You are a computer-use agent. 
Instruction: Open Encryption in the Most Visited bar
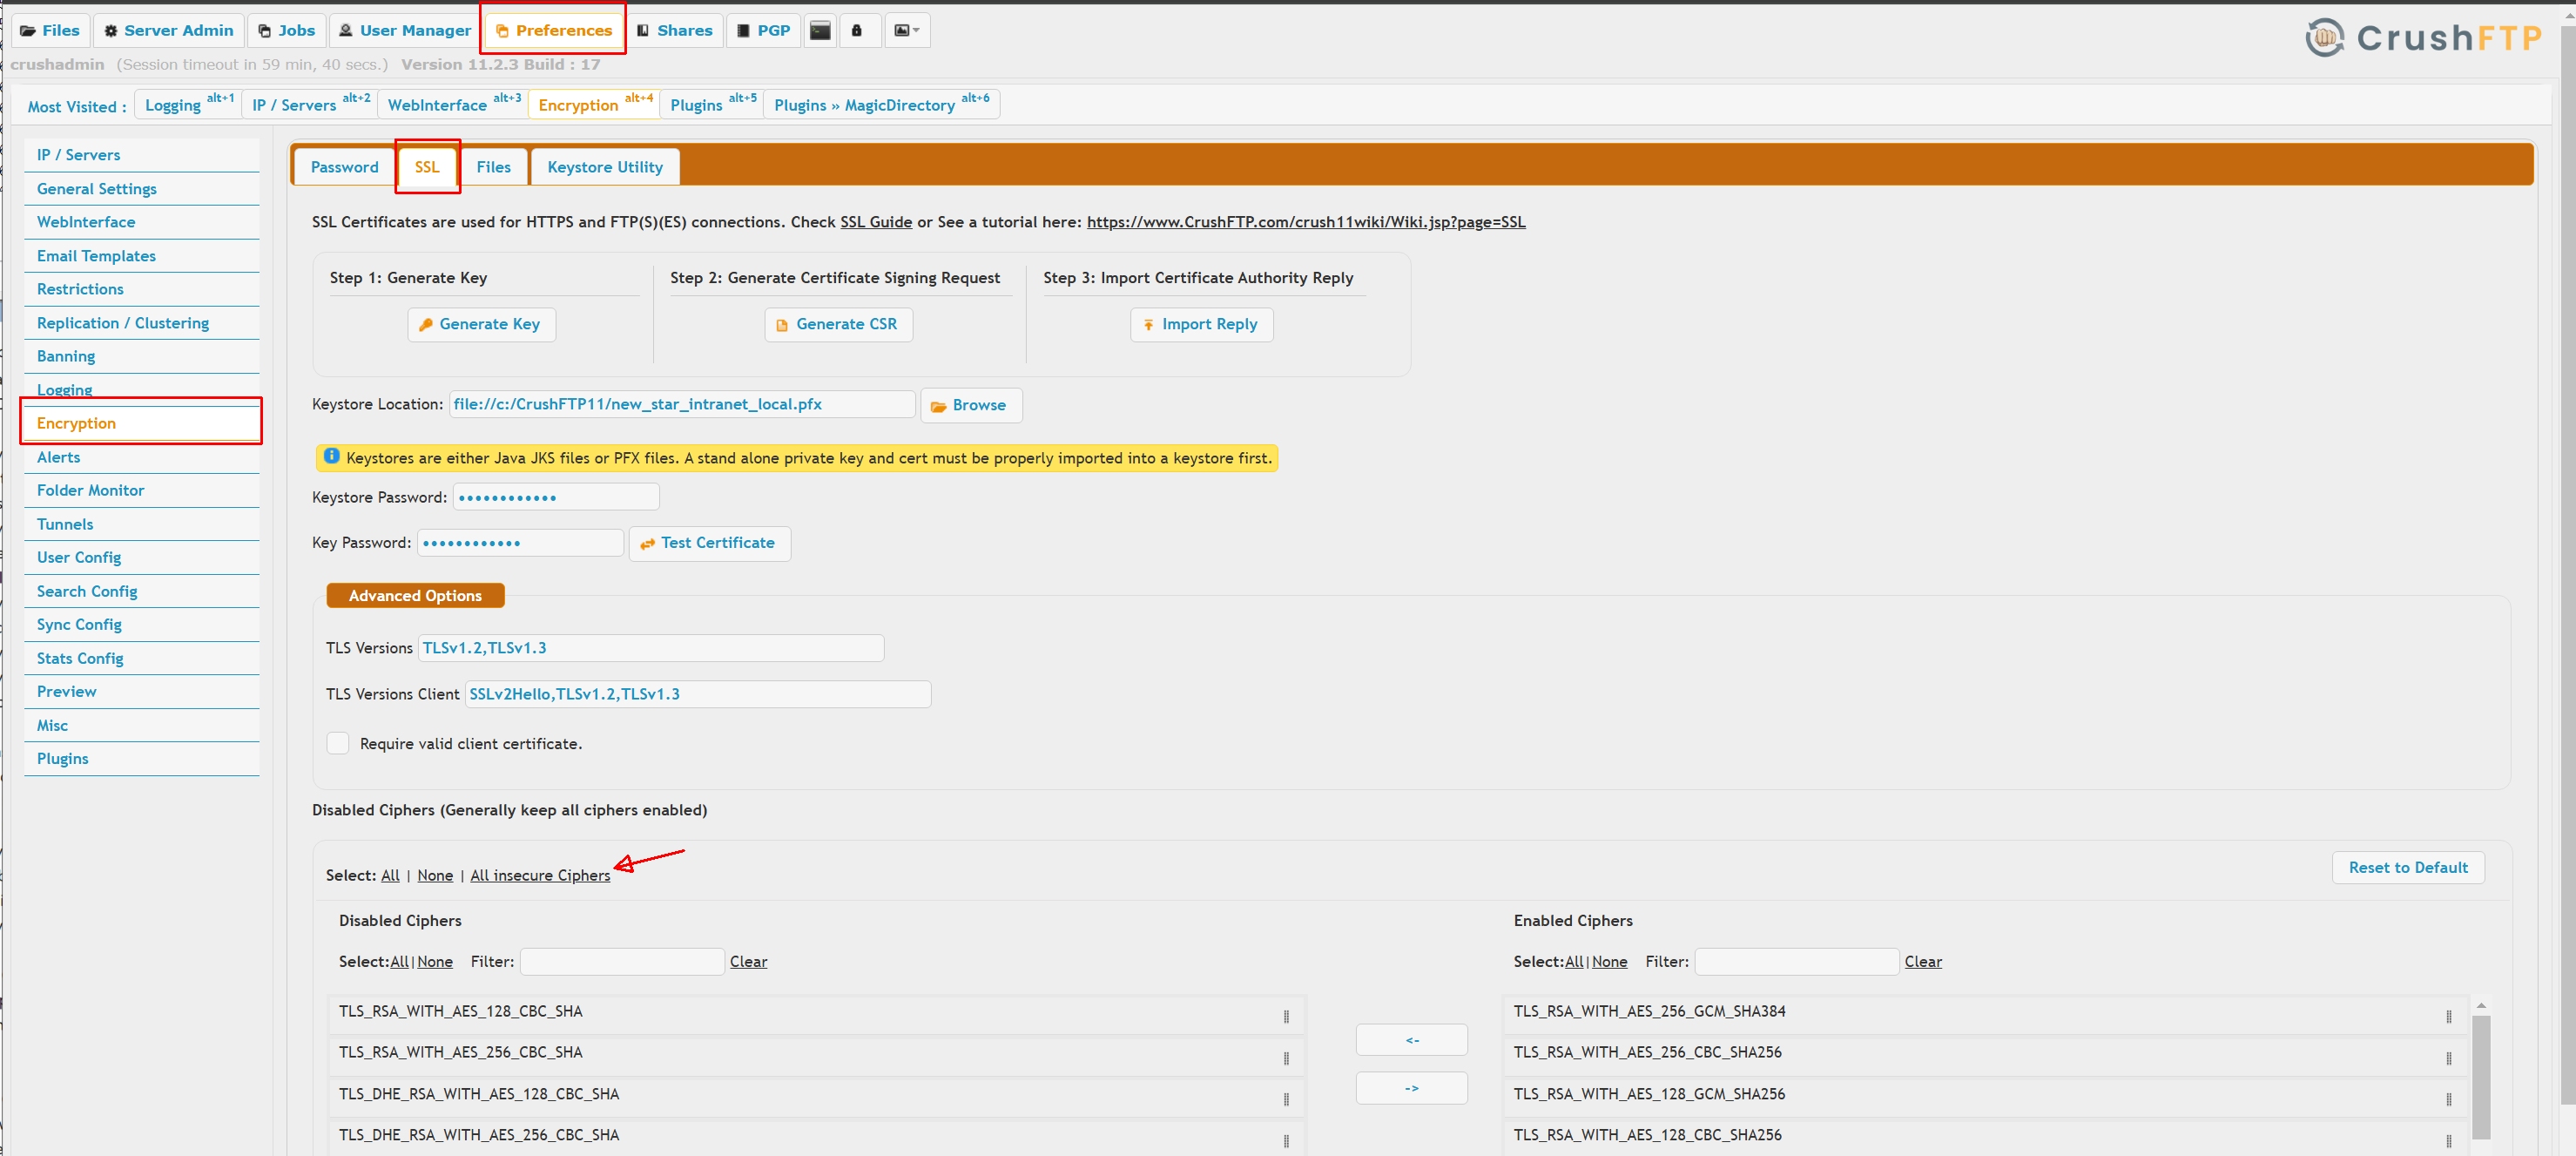pyautogui.click(x=594, y=104)
